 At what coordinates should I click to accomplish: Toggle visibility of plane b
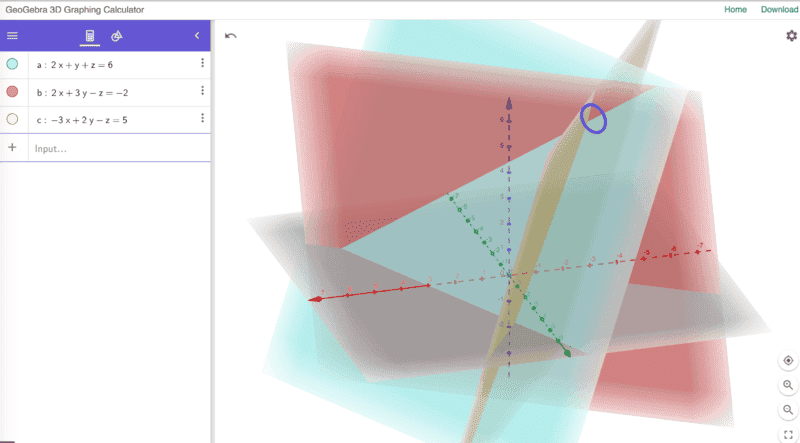click(x=12, y=92)
